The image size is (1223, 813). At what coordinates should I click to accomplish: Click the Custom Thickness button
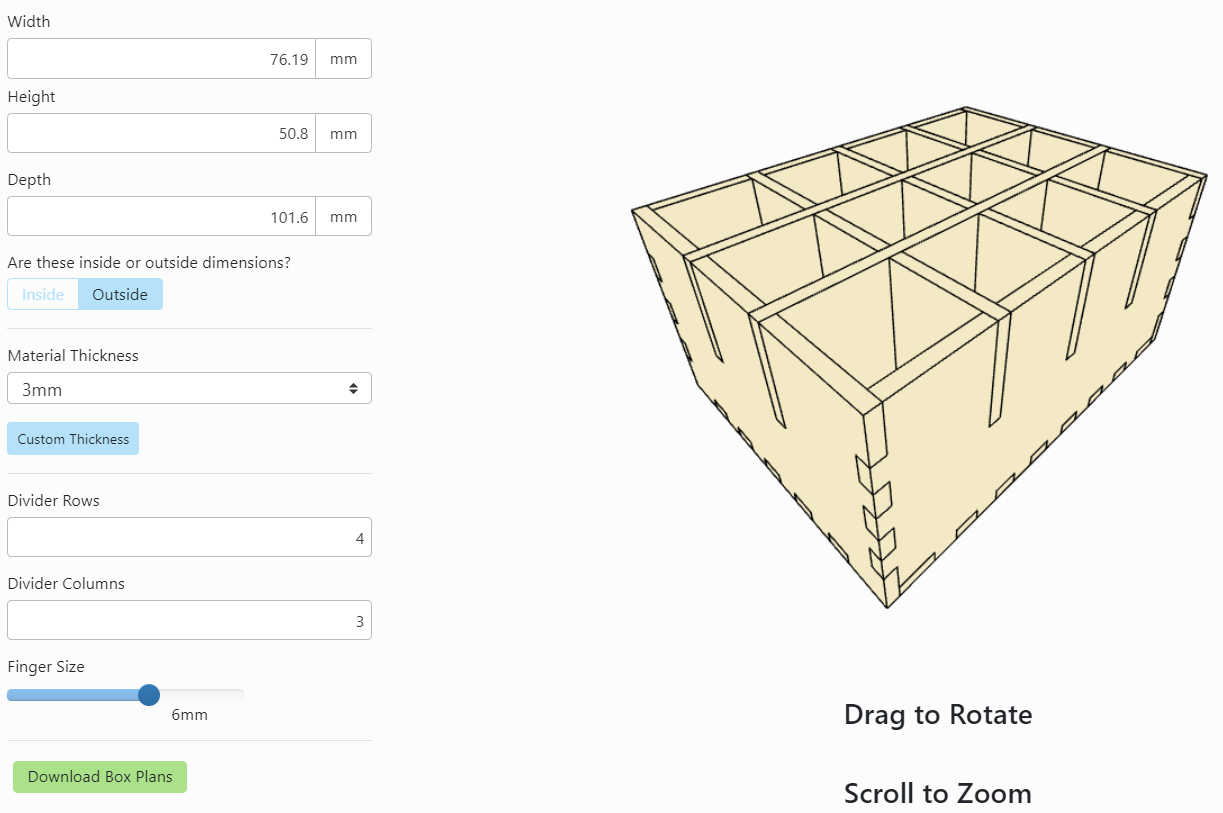click(x=73, y=439)
